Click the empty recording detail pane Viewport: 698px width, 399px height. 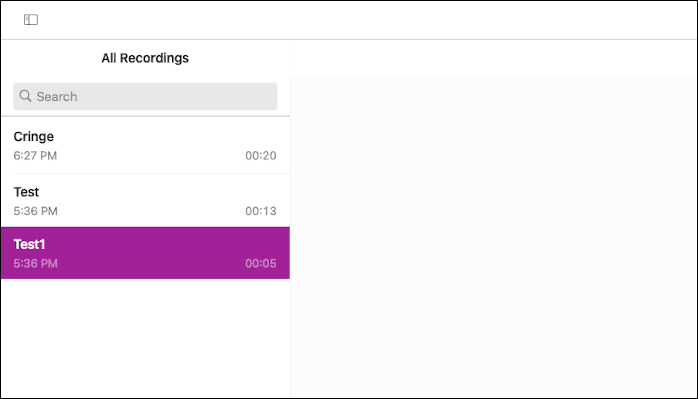pyautogui.click(x=494, y=236)
